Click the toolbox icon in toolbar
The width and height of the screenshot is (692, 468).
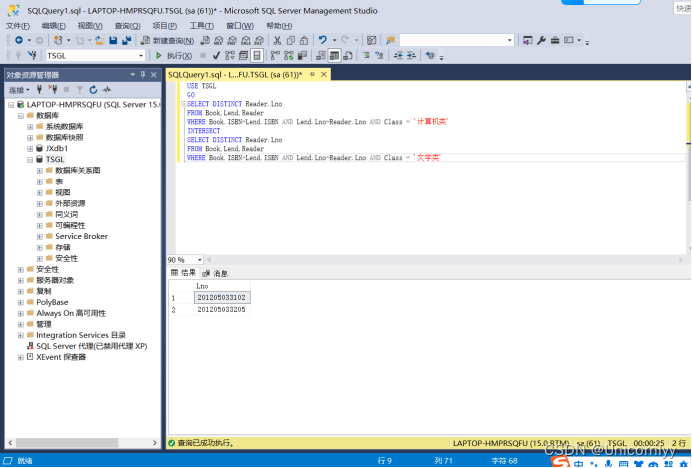555,40
